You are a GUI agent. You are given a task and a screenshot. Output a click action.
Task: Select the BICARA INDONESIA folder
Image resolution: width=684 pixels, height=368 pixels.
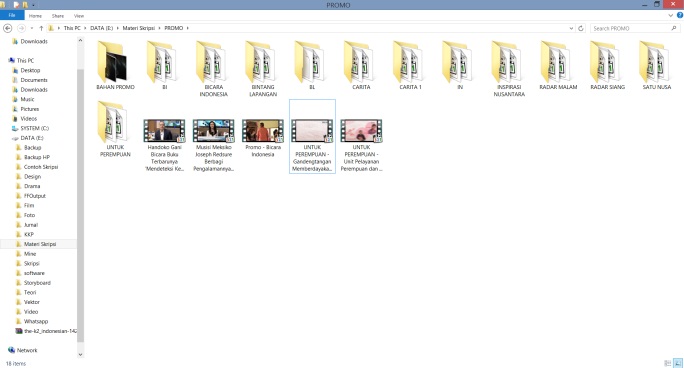click(x=214, y=69)
